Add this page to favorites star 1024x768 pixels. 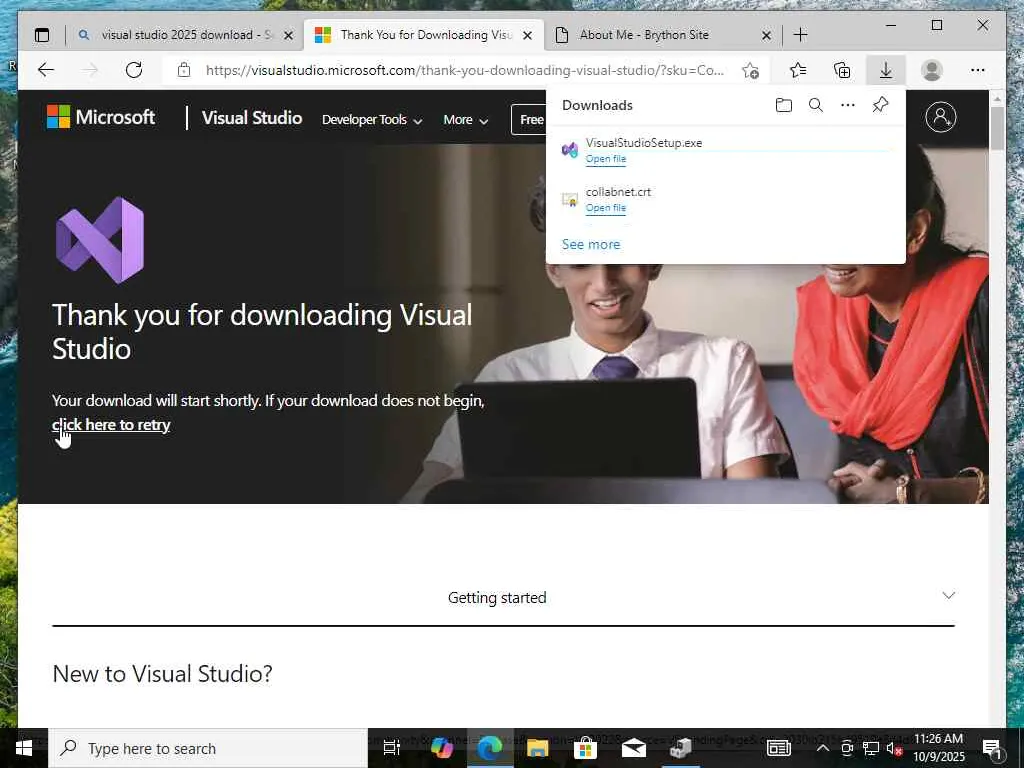point(750,71)
